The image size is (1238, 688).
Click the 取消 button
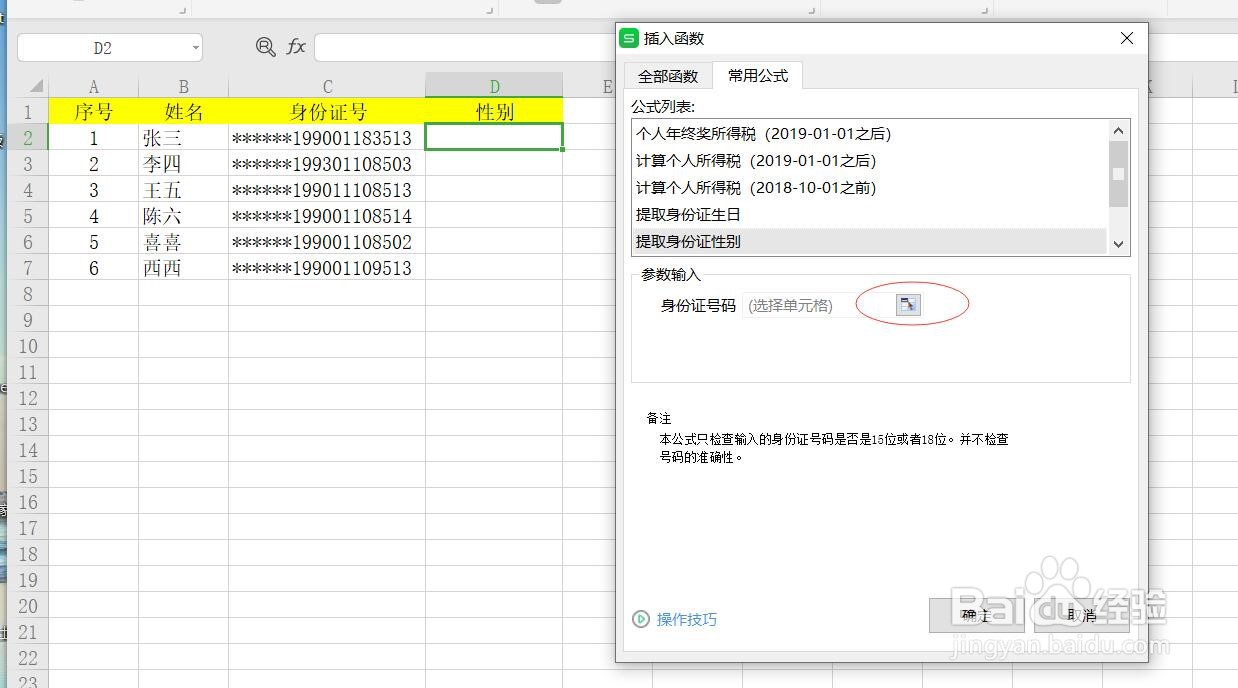coord(1082,615)
